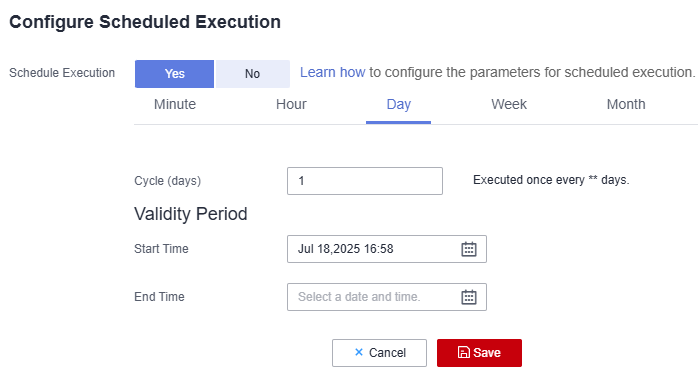Click the Start Time date field
698x372 pixels.
(x=387, y=249)
